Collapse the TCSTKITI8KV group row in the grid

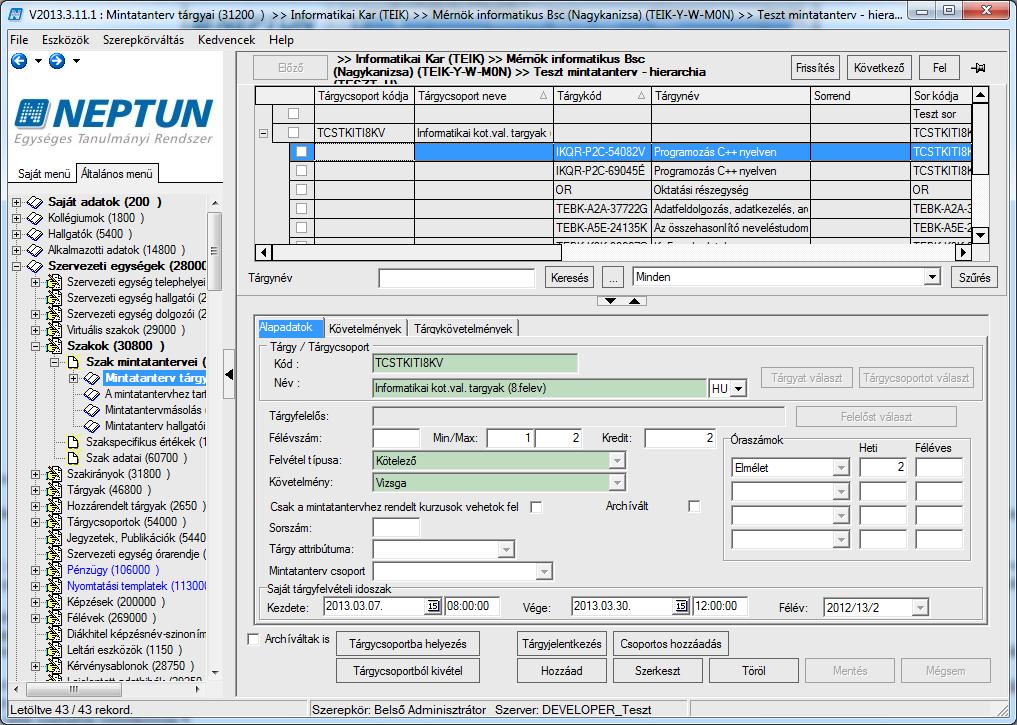click(263, 134)
